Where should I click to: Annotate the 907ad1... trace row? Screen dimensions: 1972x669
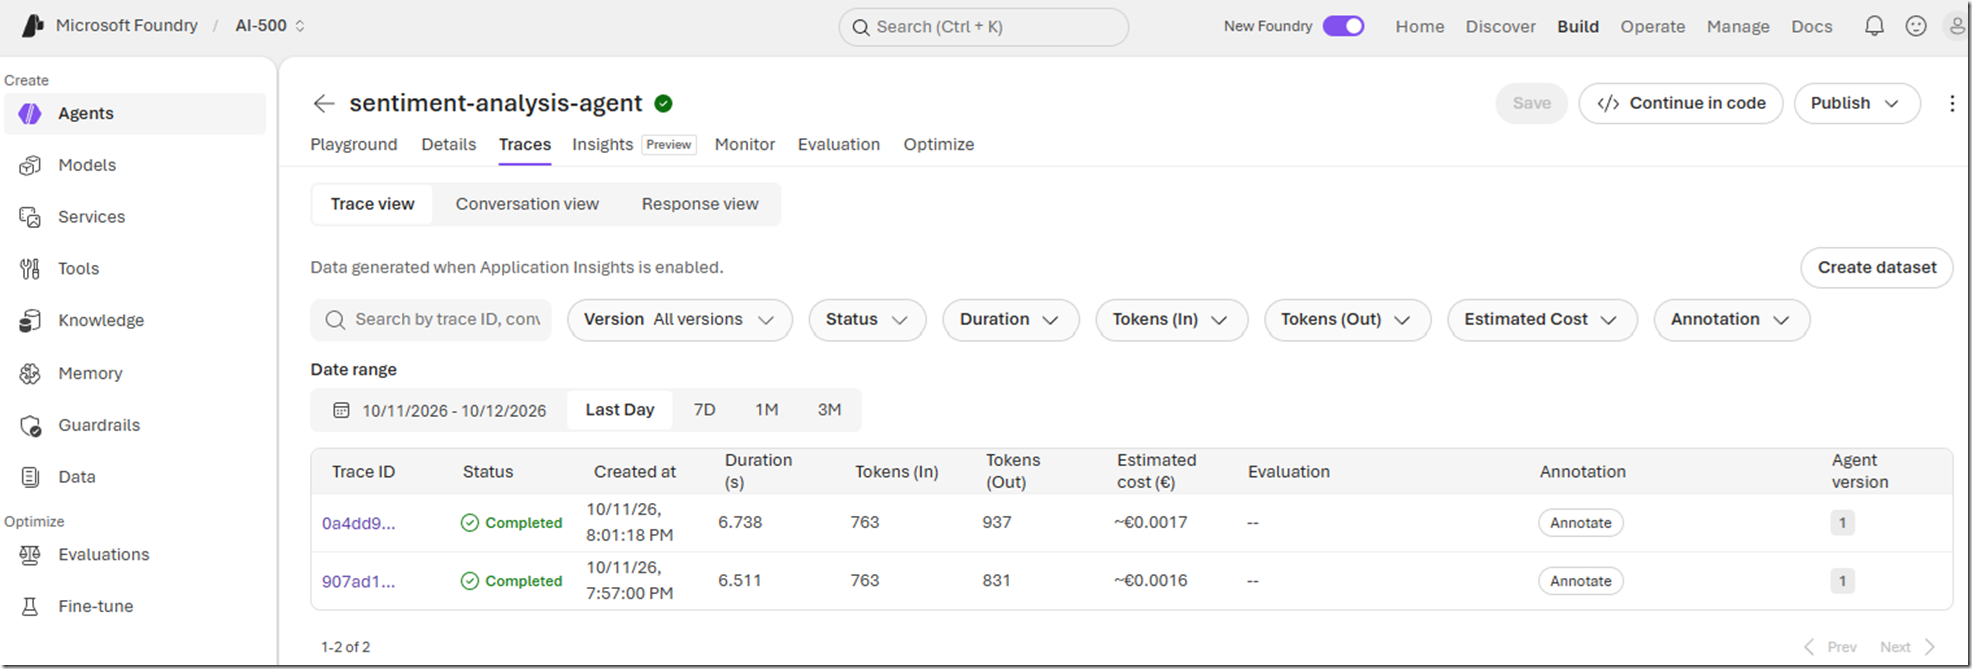(1580, 581)
